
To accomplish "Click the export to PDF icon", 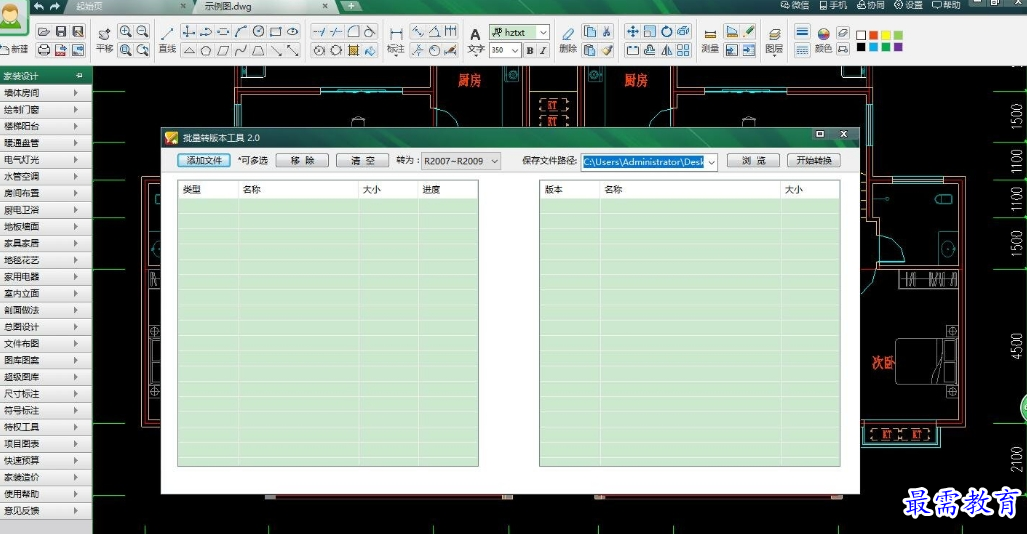I will (x=61, y=49).
